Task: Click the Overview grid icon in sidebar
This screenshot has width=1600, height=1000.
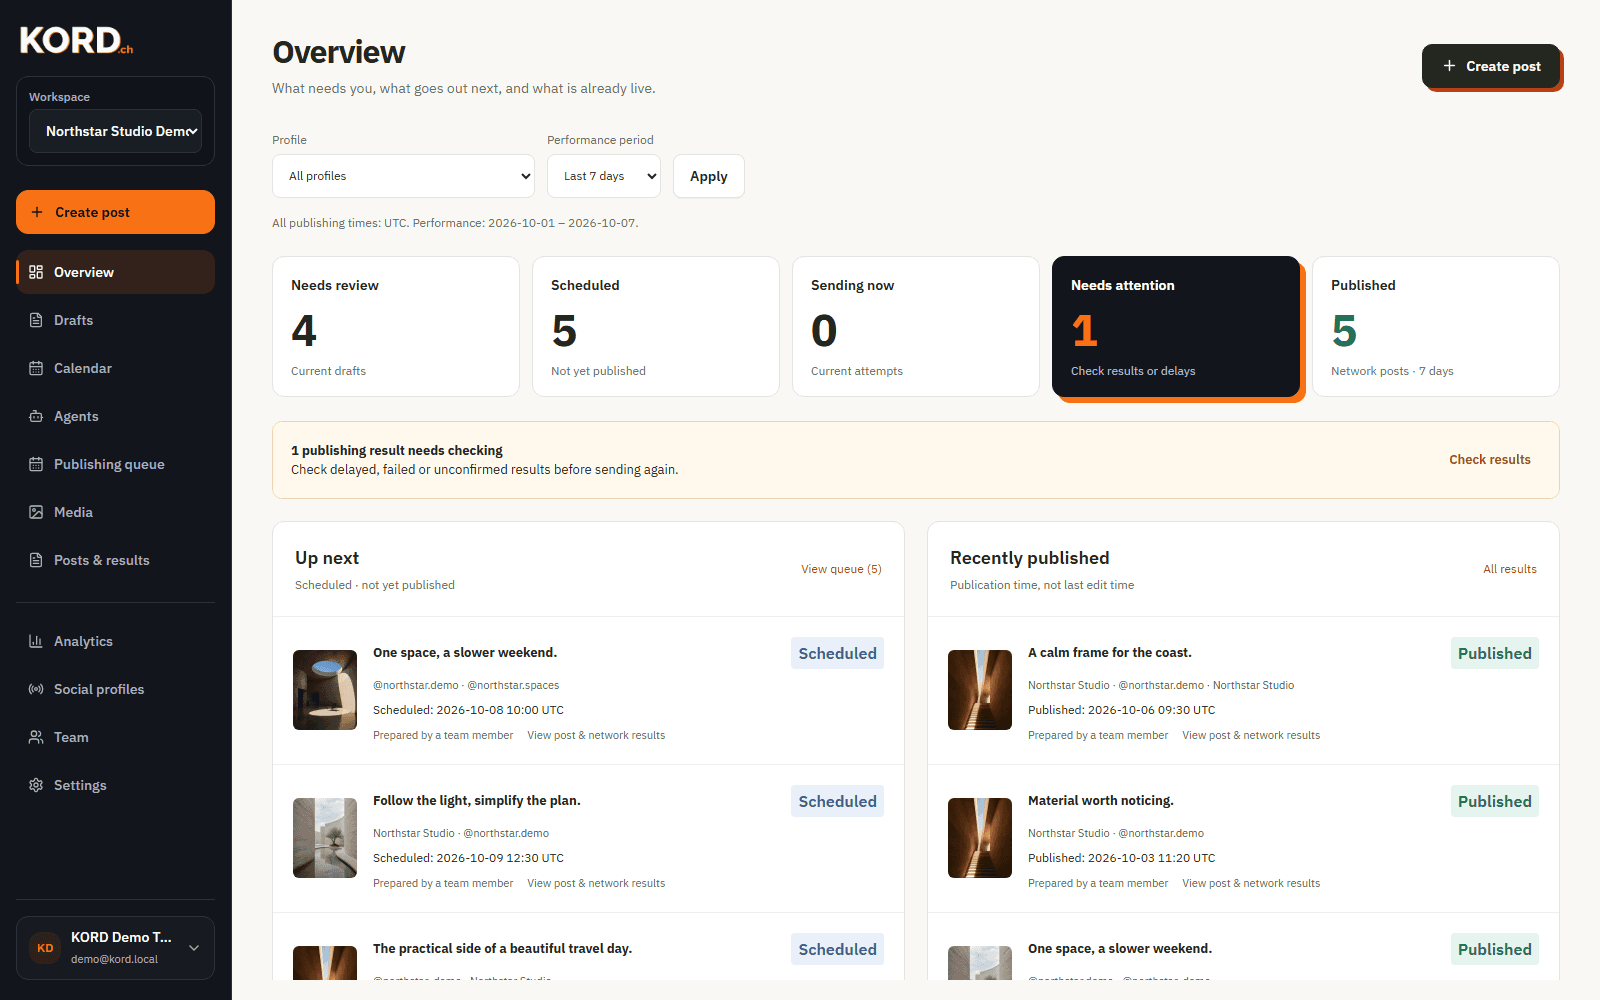Action: (x=36, y=272)
